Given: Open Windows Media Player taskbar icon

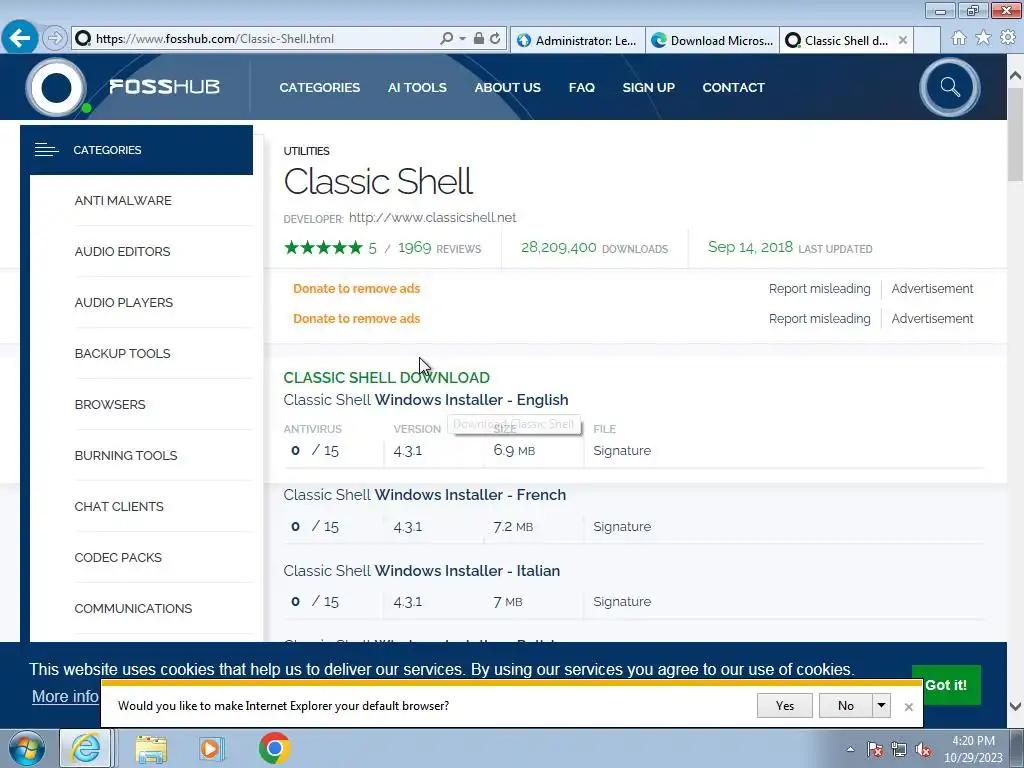Looking at the screenshot, I should (212, 748).
